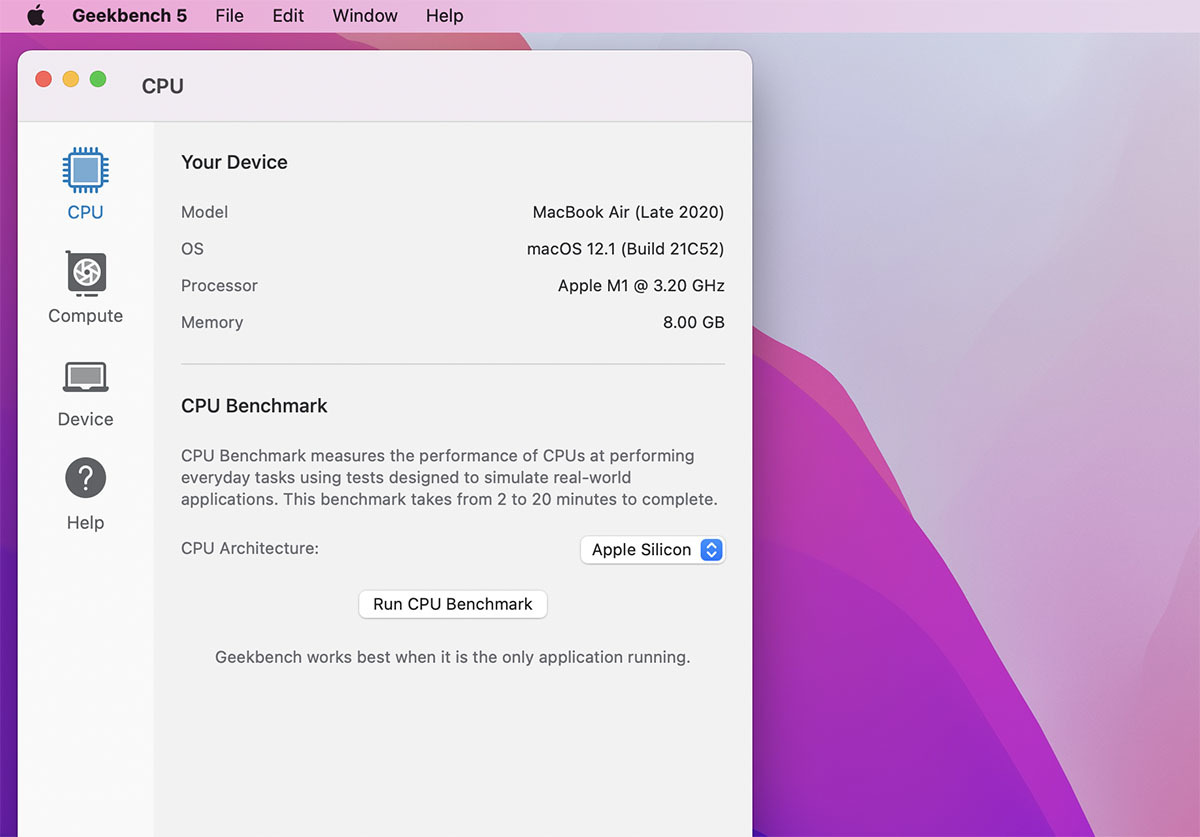Minimize the window using yellow button
Viewport: 1200px width, 837px height.
pyautogui.click(x=71, y=79)
